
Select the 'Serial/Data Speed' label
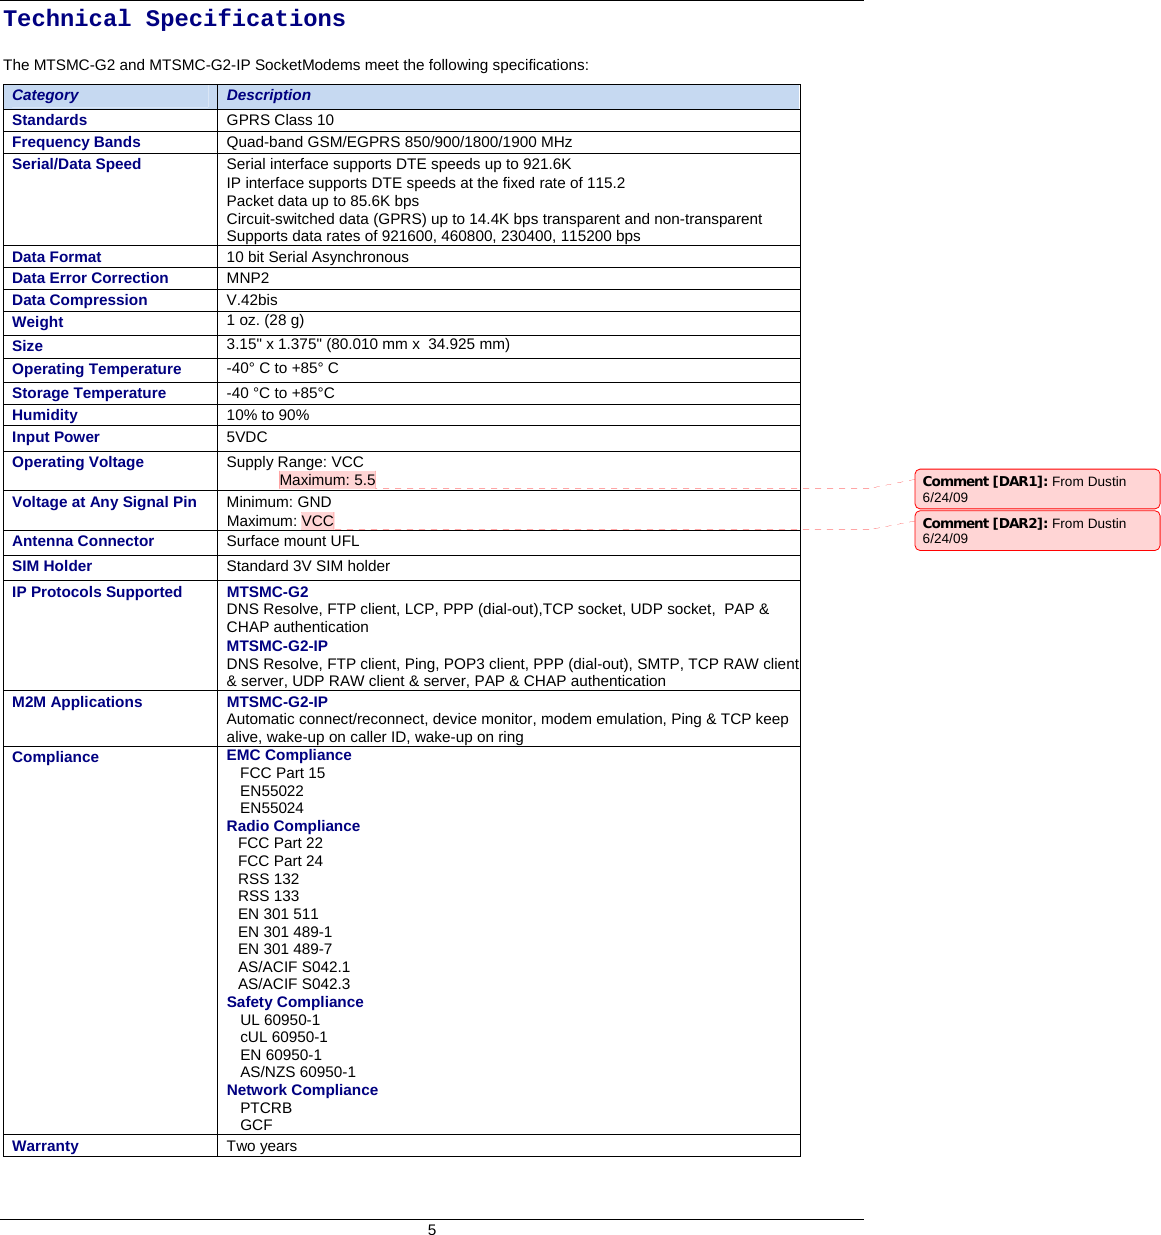click(x=76, y=164)
